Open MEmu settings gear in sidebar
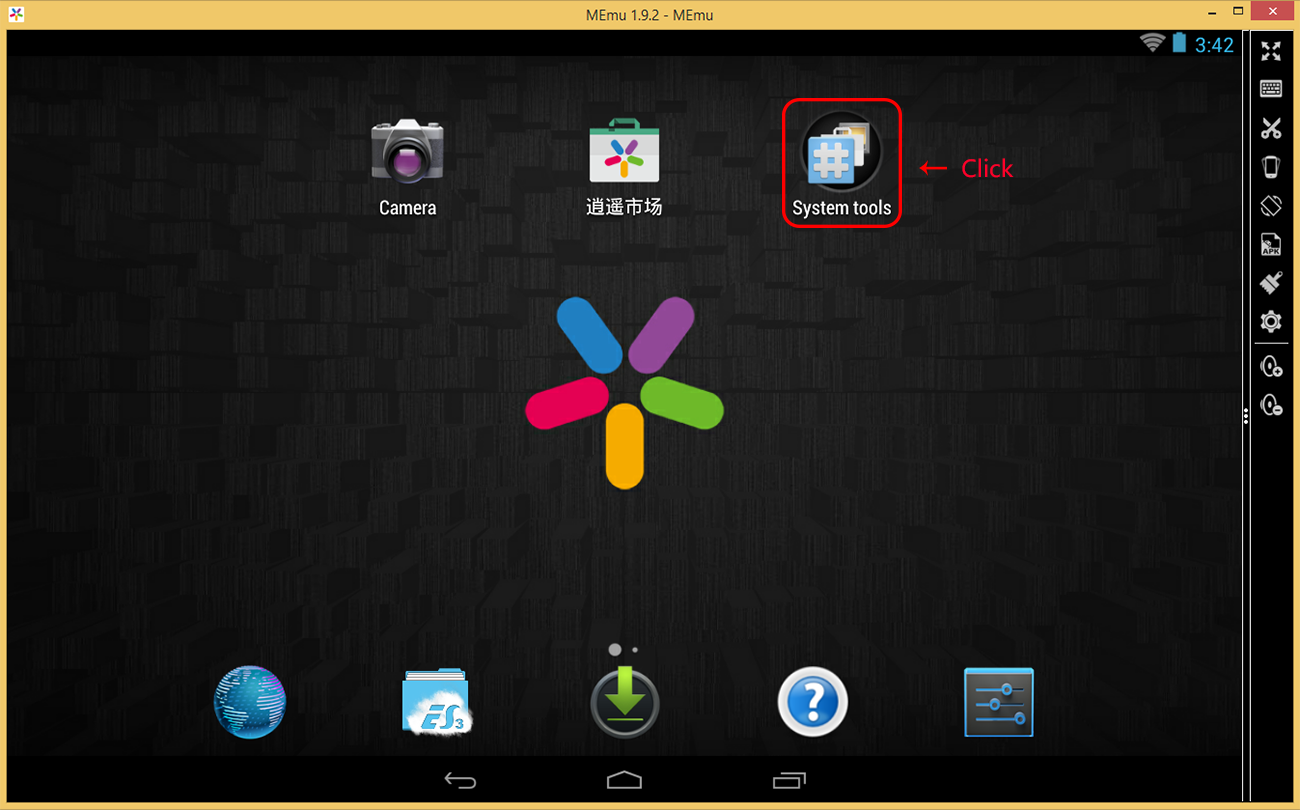This screenshot has width=1300, height=810. pos(1270,321)
